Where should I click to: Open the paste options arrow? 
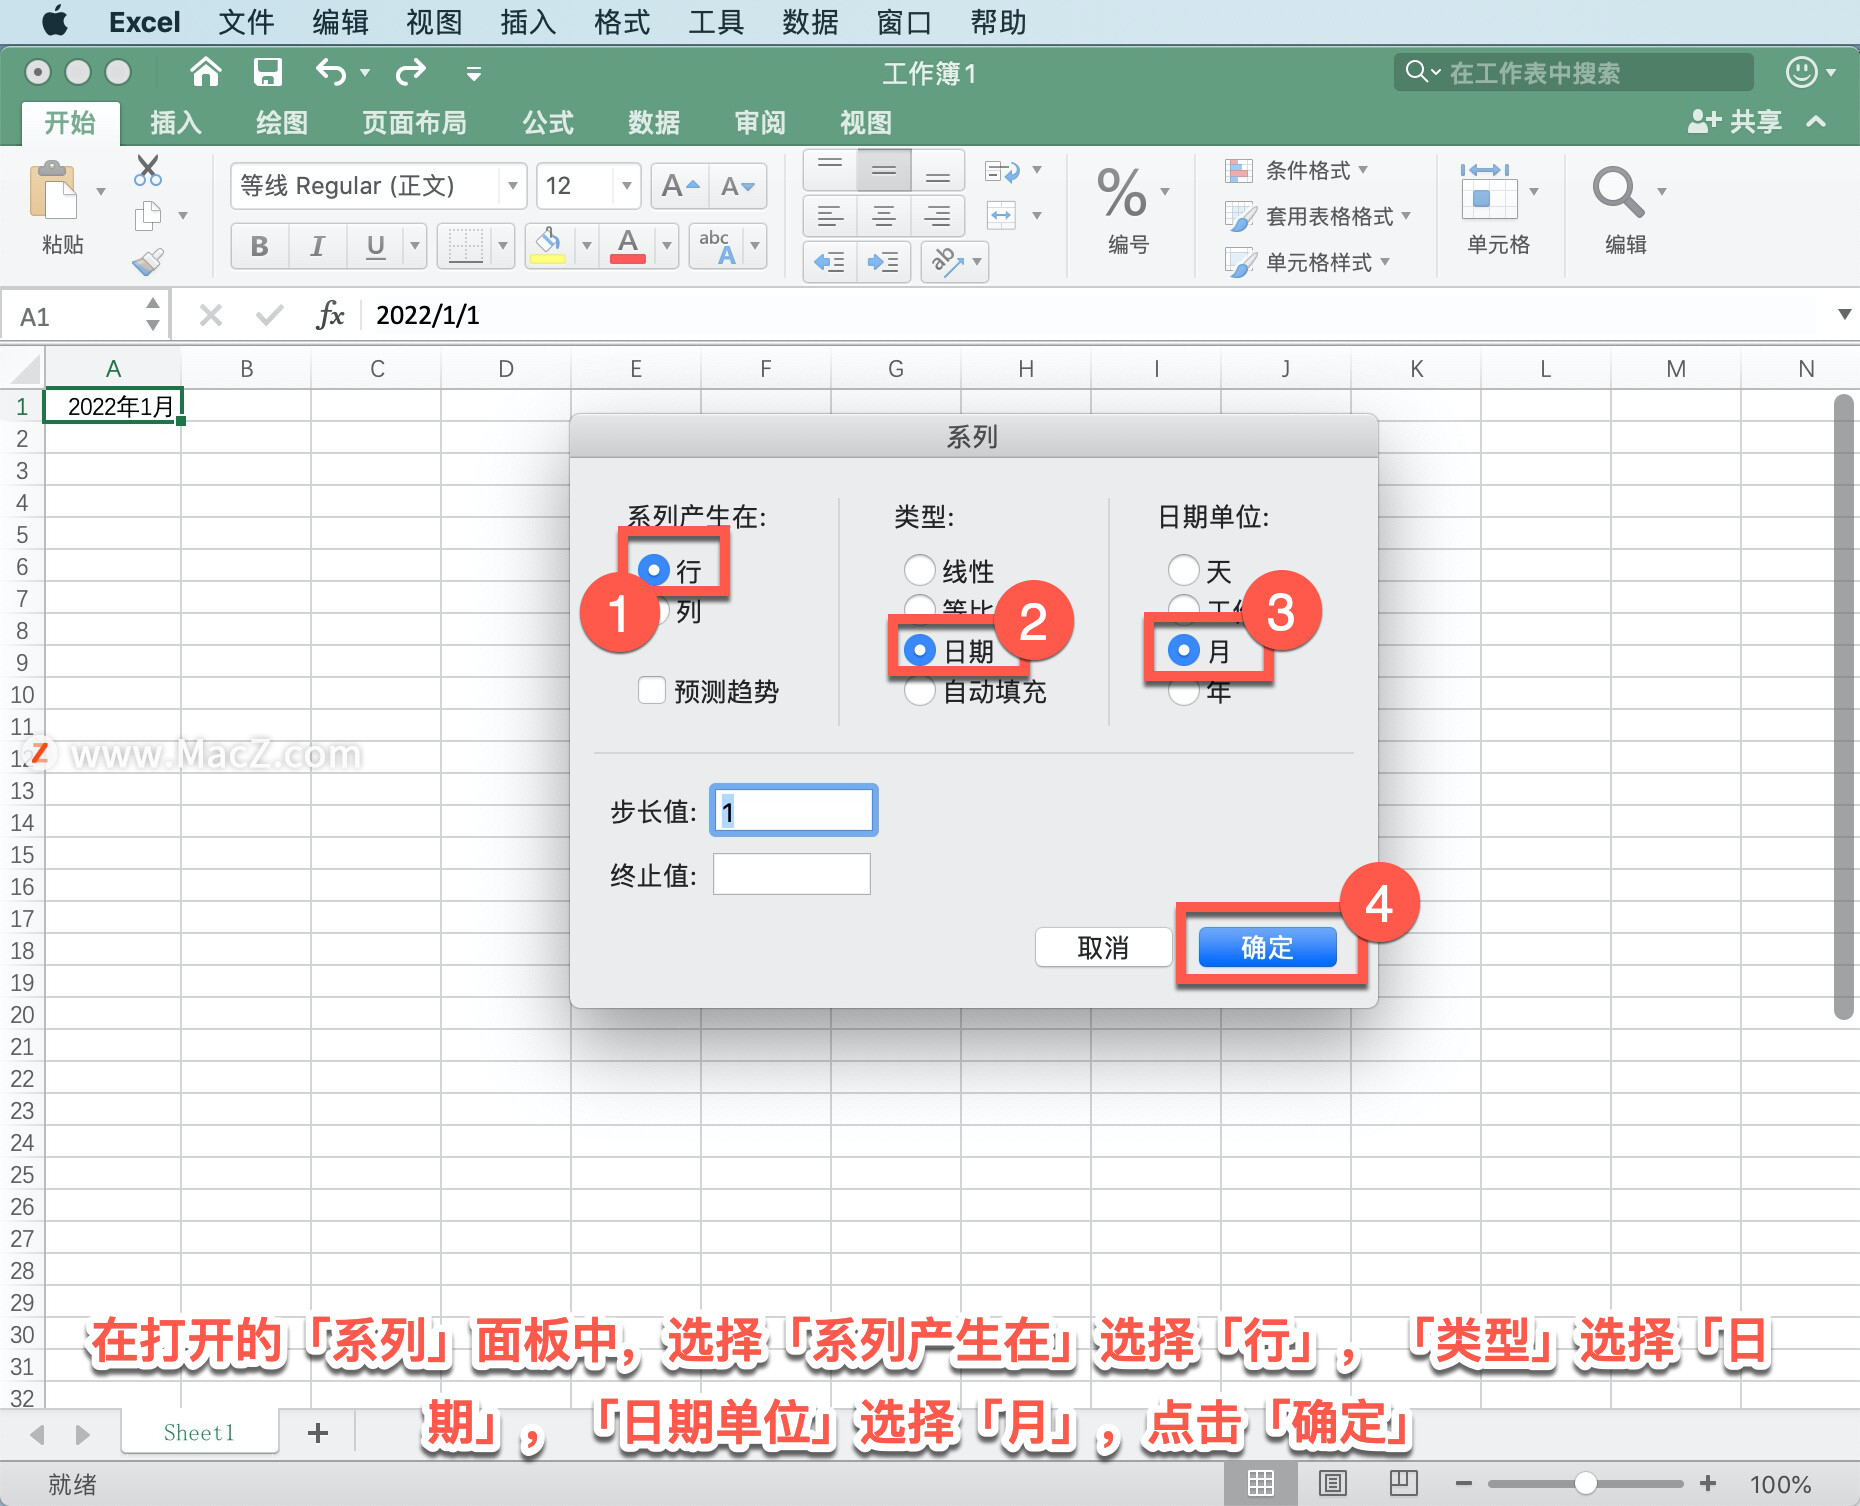pyautogui.click(x=100, y=191)
